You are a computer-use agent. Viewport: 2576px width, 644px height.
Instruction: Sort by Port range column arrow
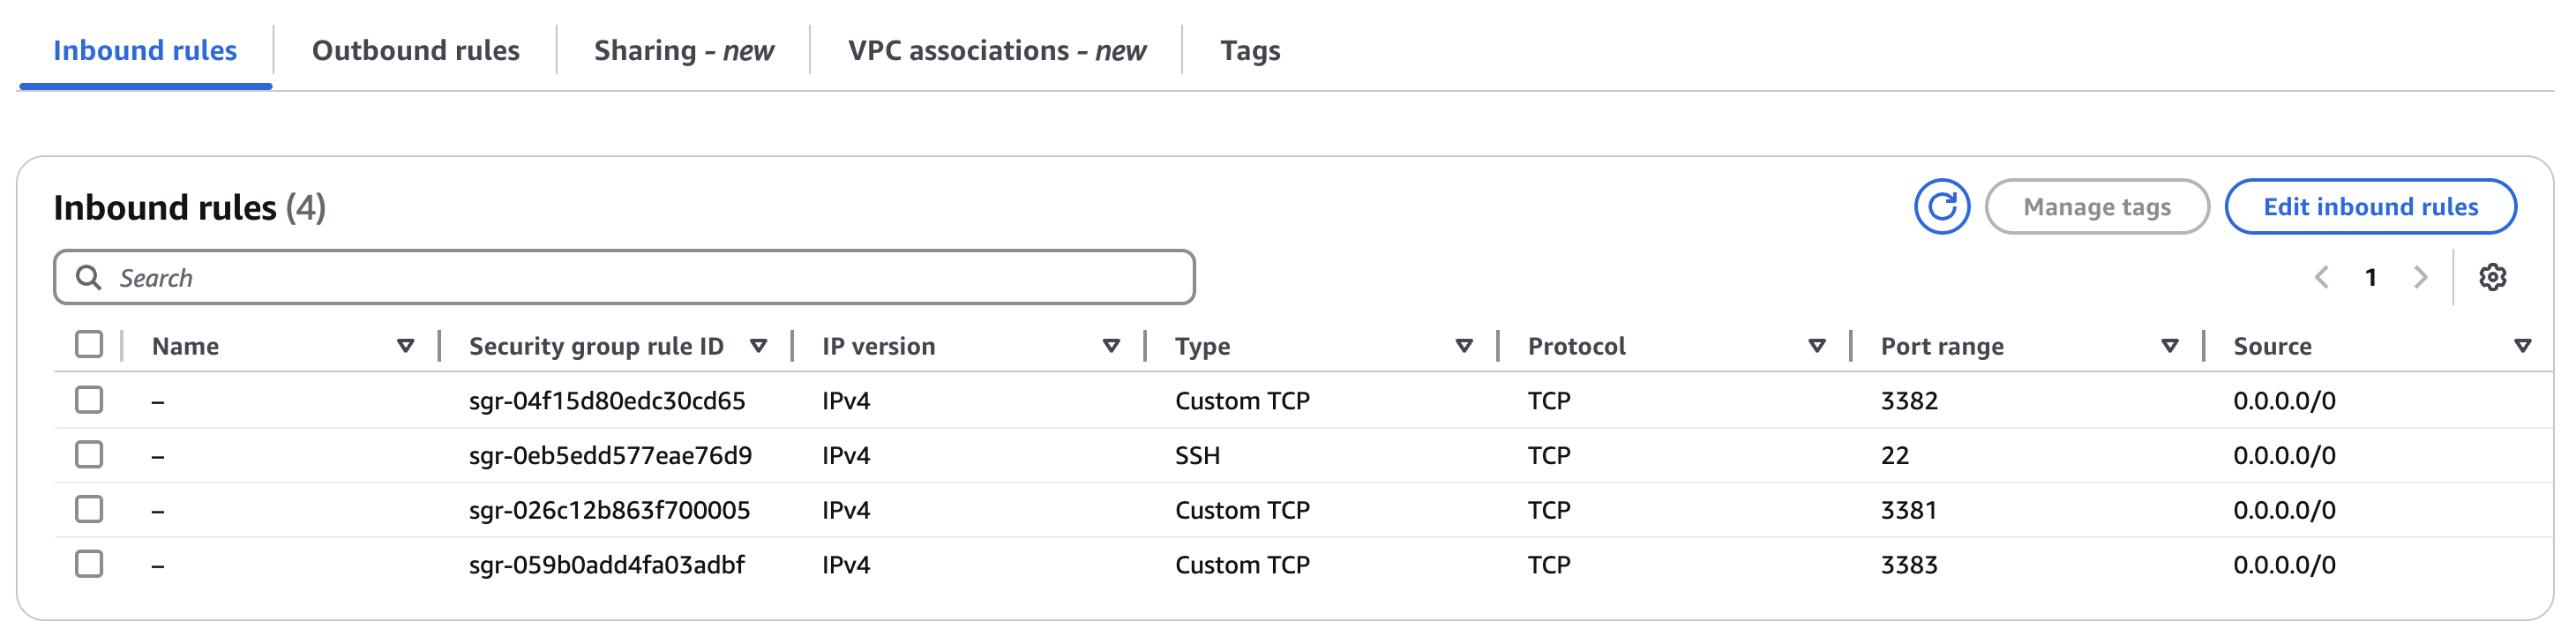2170,346
